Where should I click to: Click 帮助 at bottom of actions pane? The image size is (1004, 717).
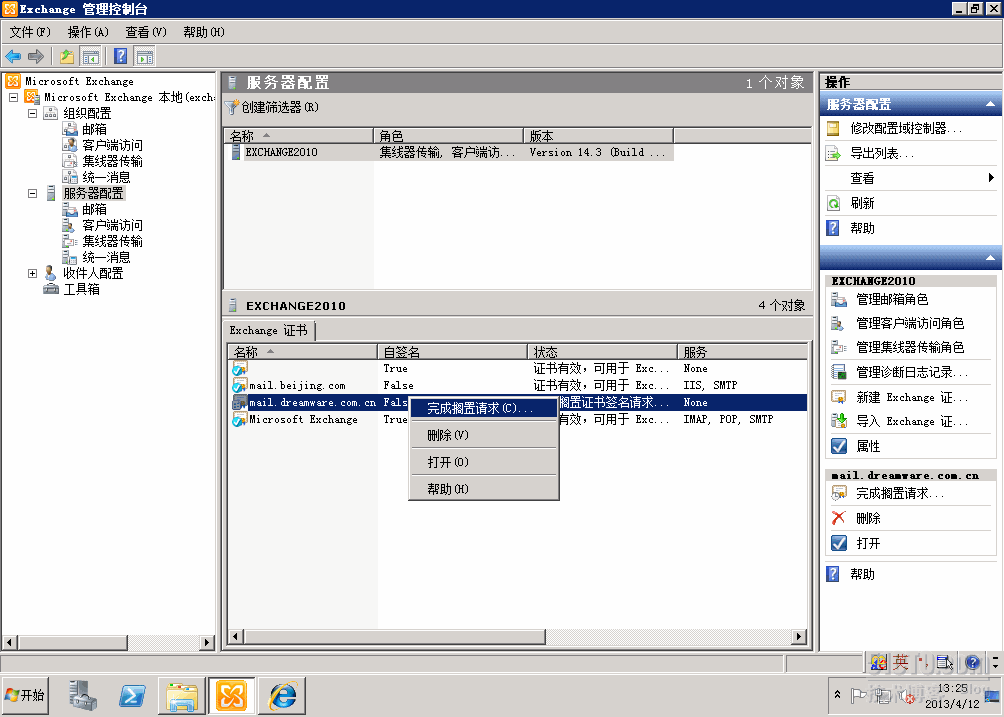point(862,574)
